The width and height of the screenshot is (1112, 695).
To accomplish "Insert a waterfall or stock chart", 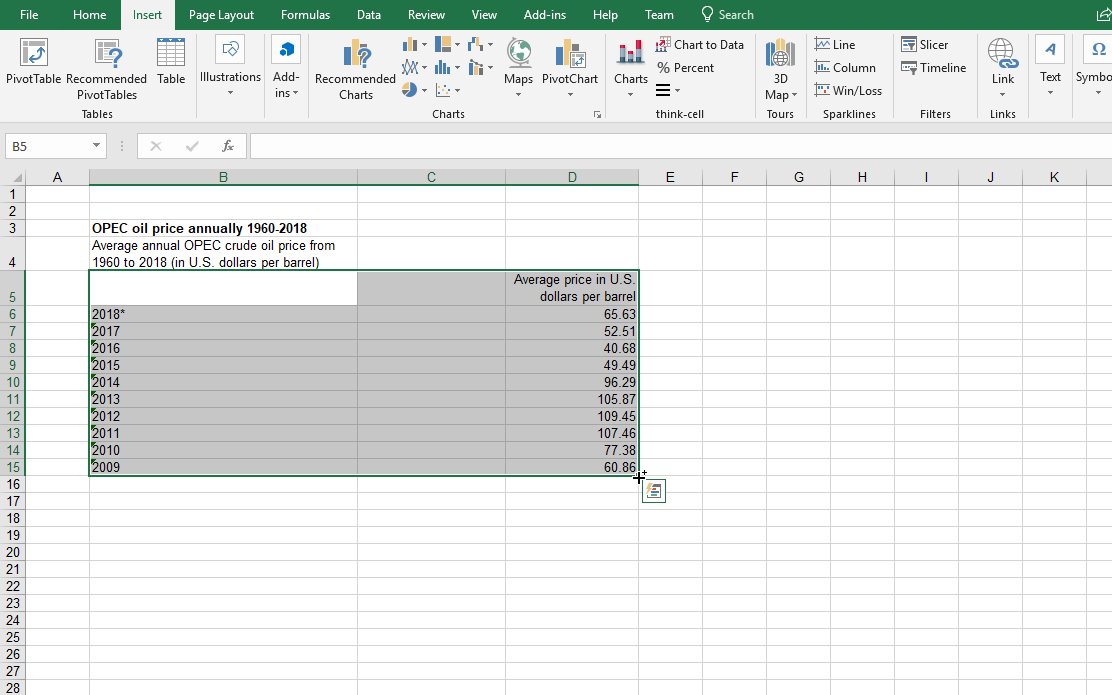I will pyautogui.click(x=476, y=45).
